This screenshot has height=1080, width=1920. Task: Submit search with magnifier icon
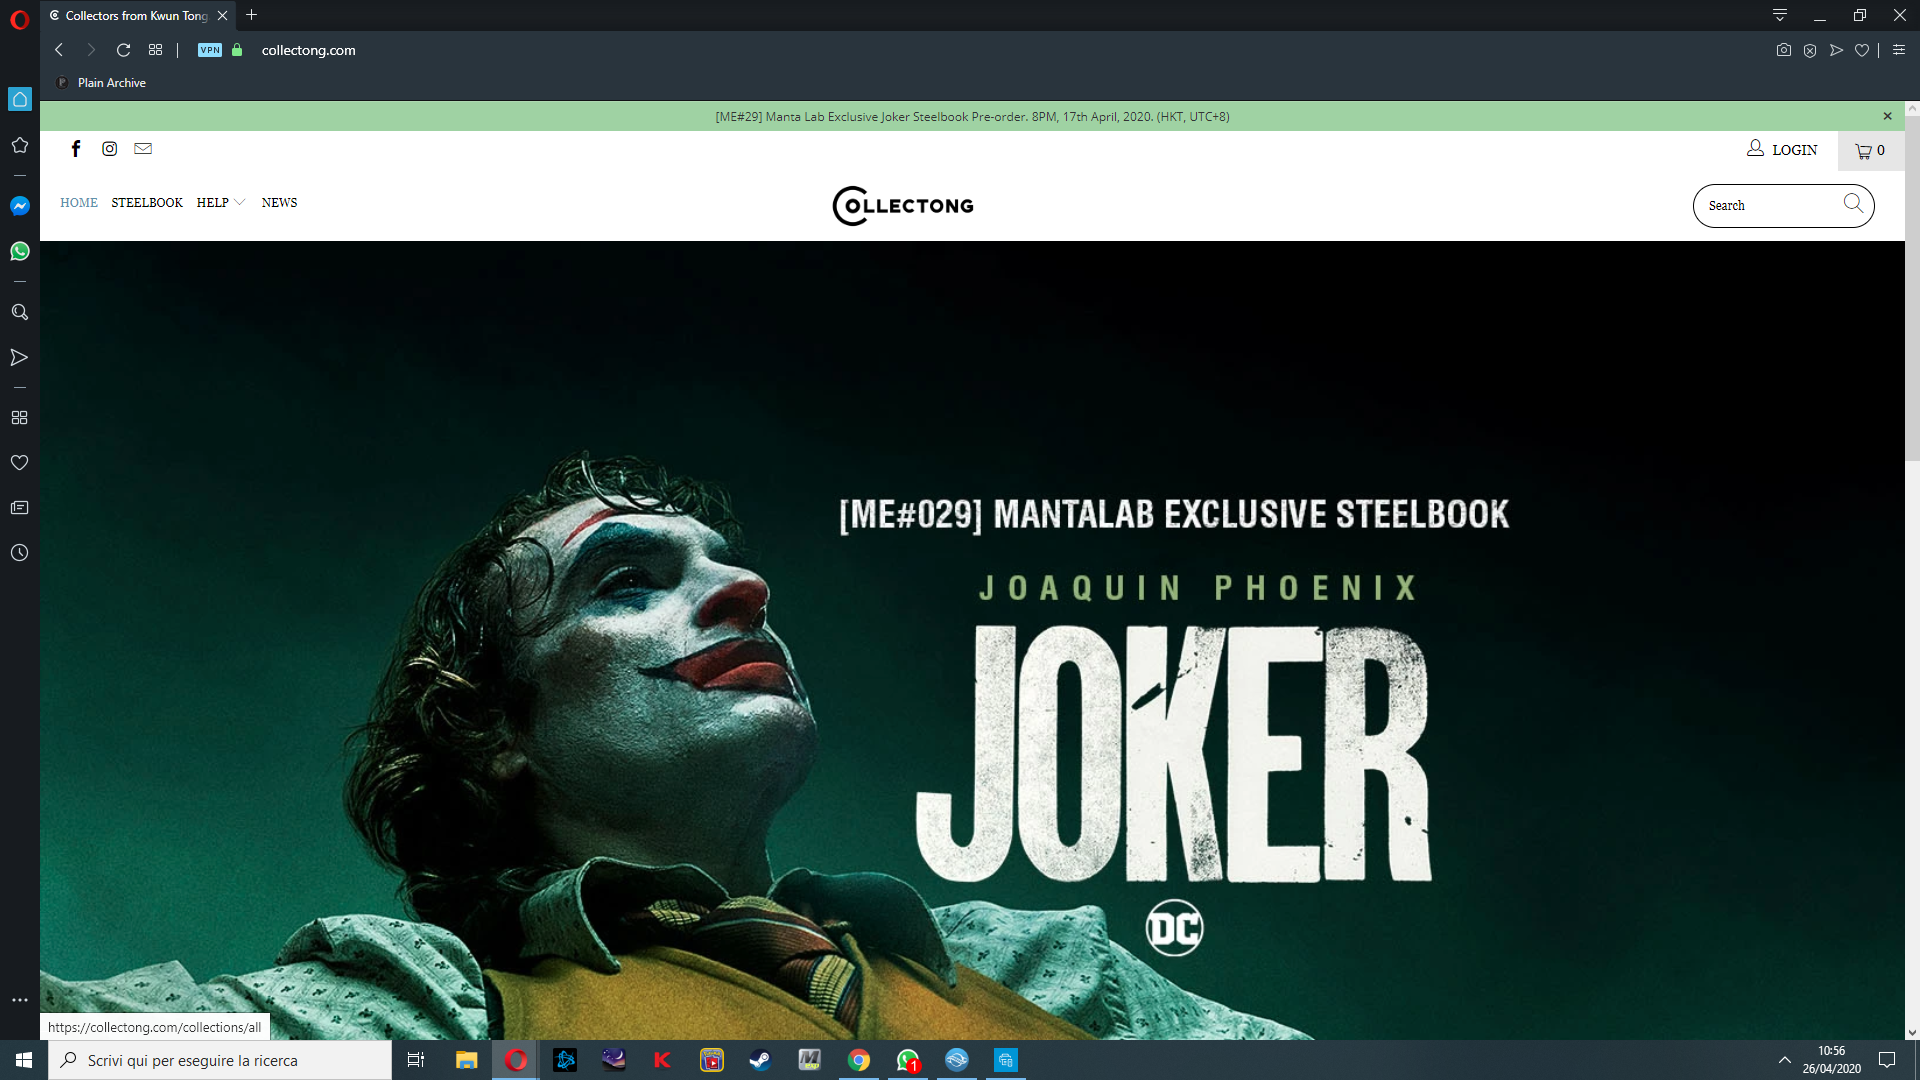pos(1853,204)
